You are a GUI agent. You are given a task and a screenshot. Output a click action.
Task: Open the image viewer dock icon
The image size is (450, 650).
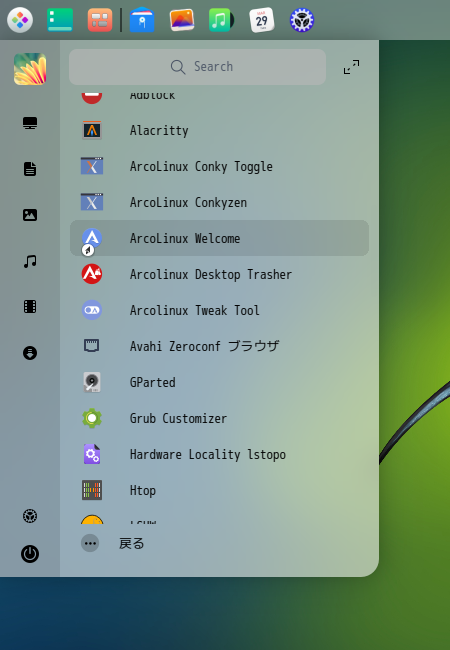coord(181,20)
